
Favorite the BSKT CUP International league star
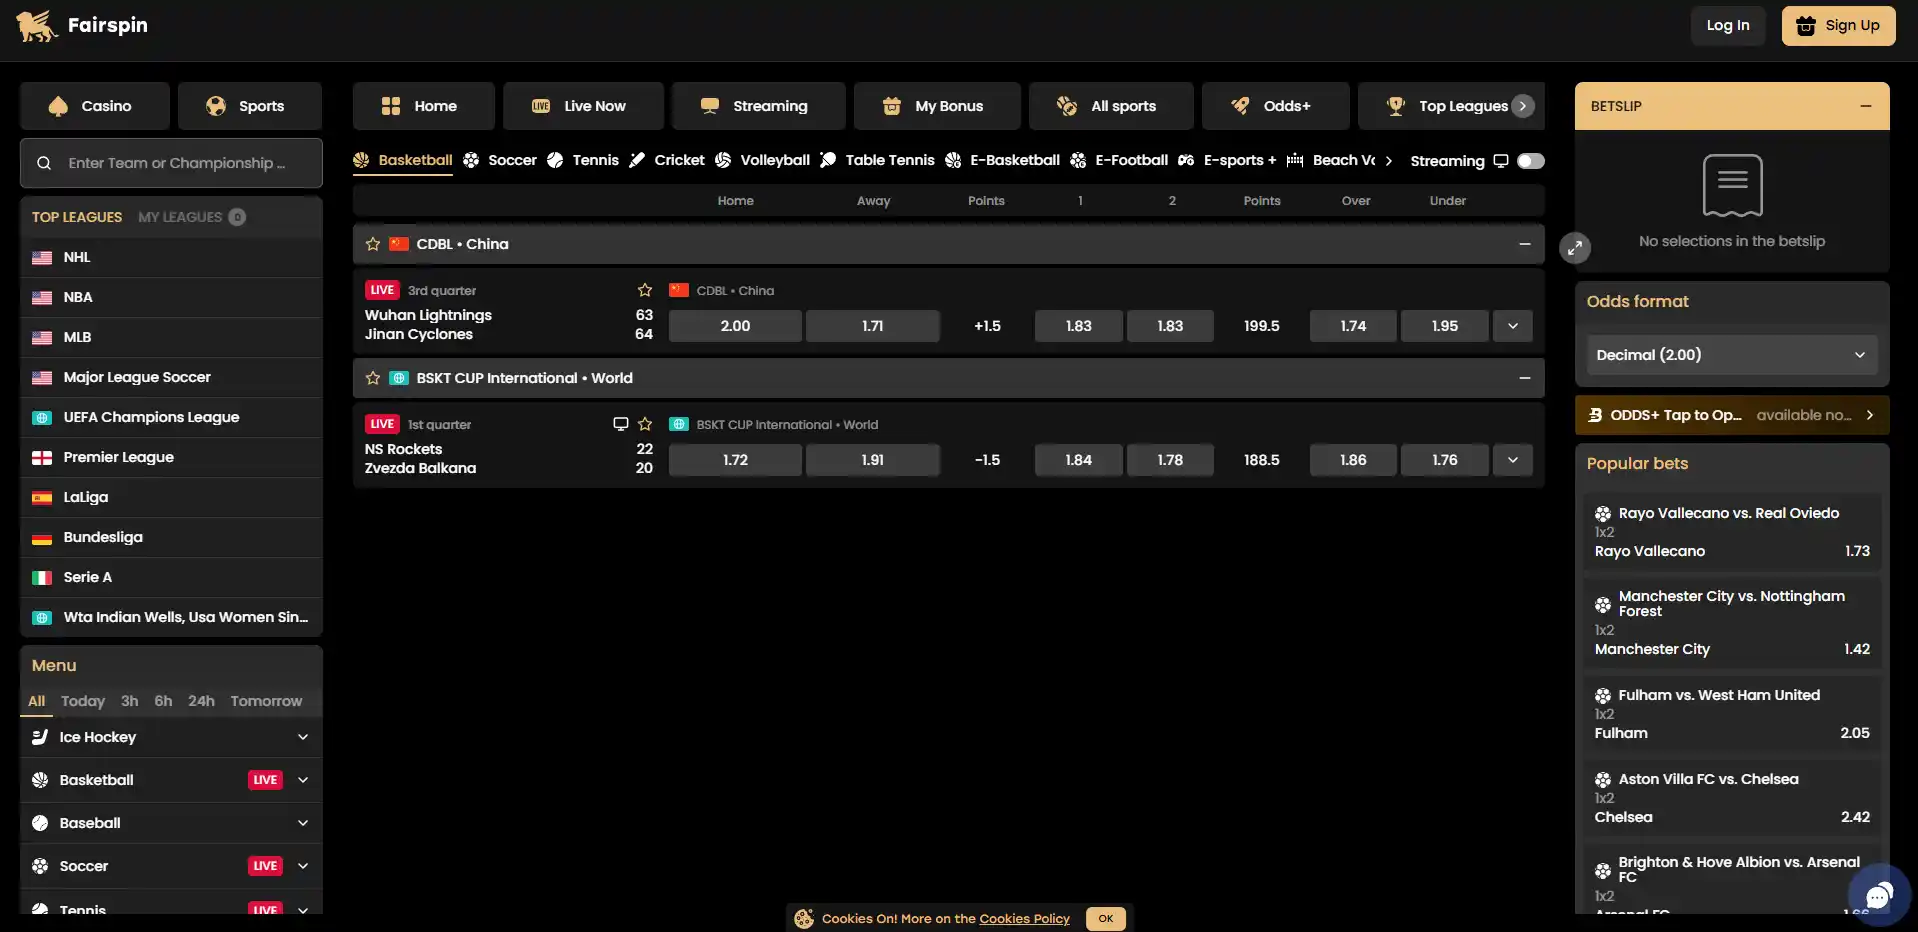[373, 378]
